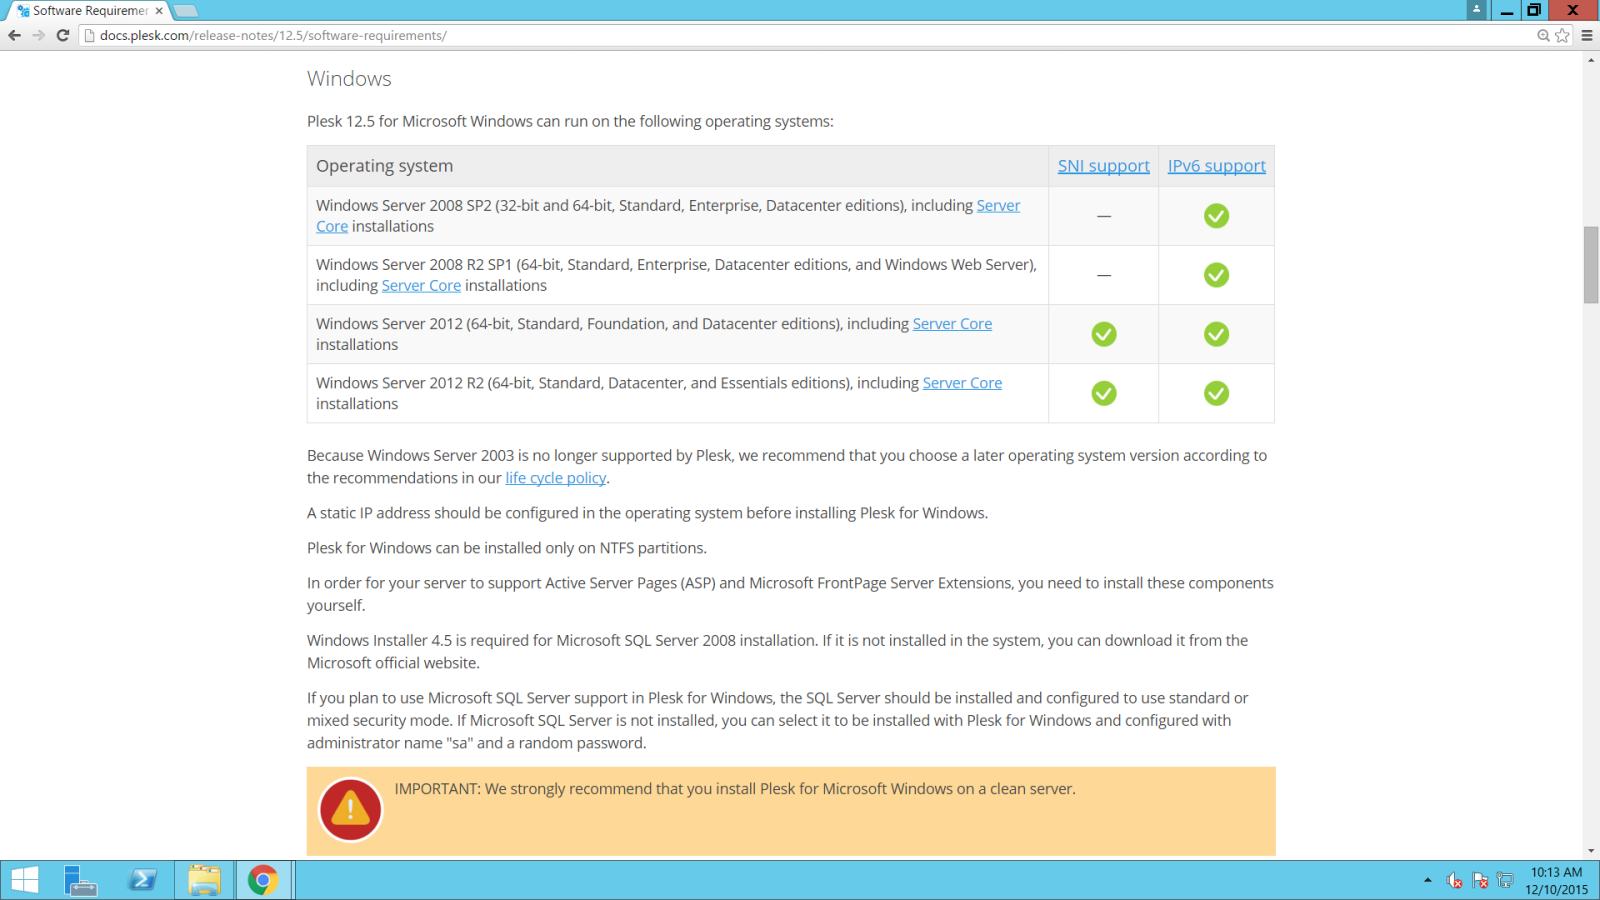Click the Windows section heading

click(349, 79)
